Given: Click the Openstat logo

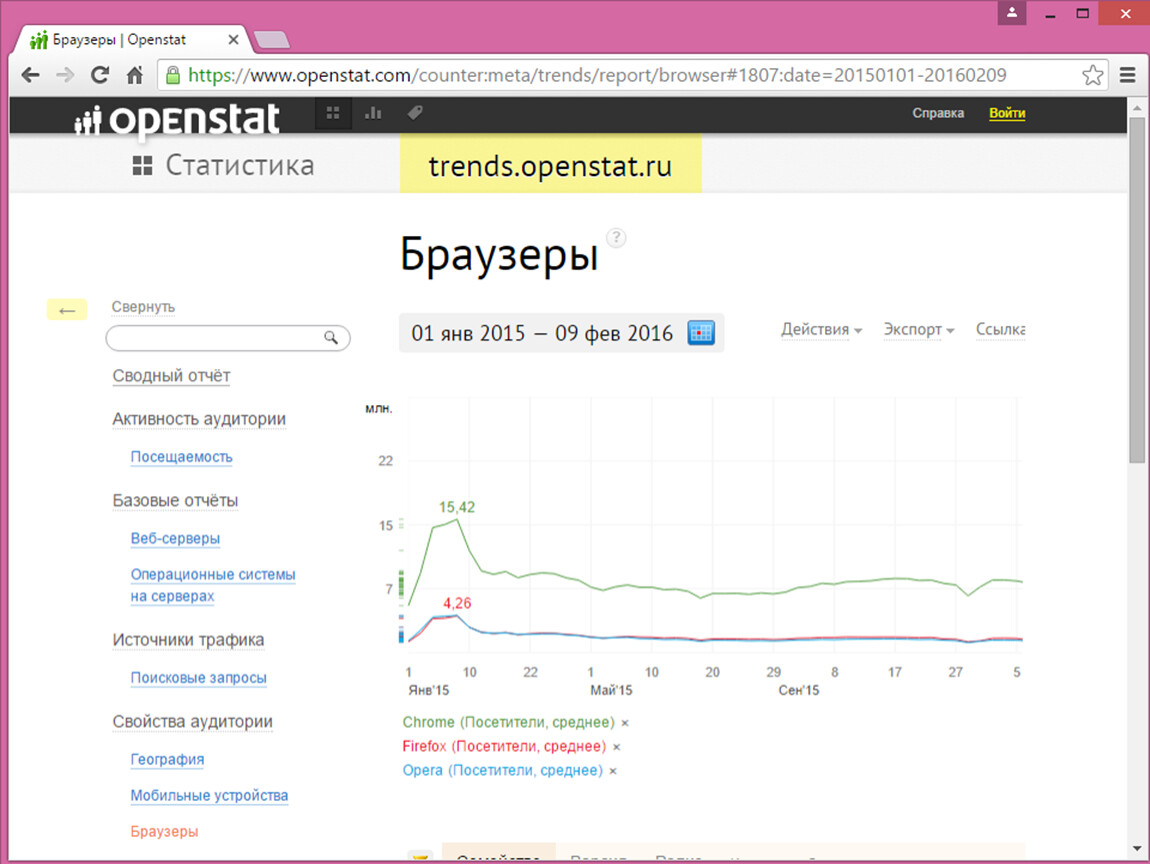Looking at the screenshot, I should point(177,120).
